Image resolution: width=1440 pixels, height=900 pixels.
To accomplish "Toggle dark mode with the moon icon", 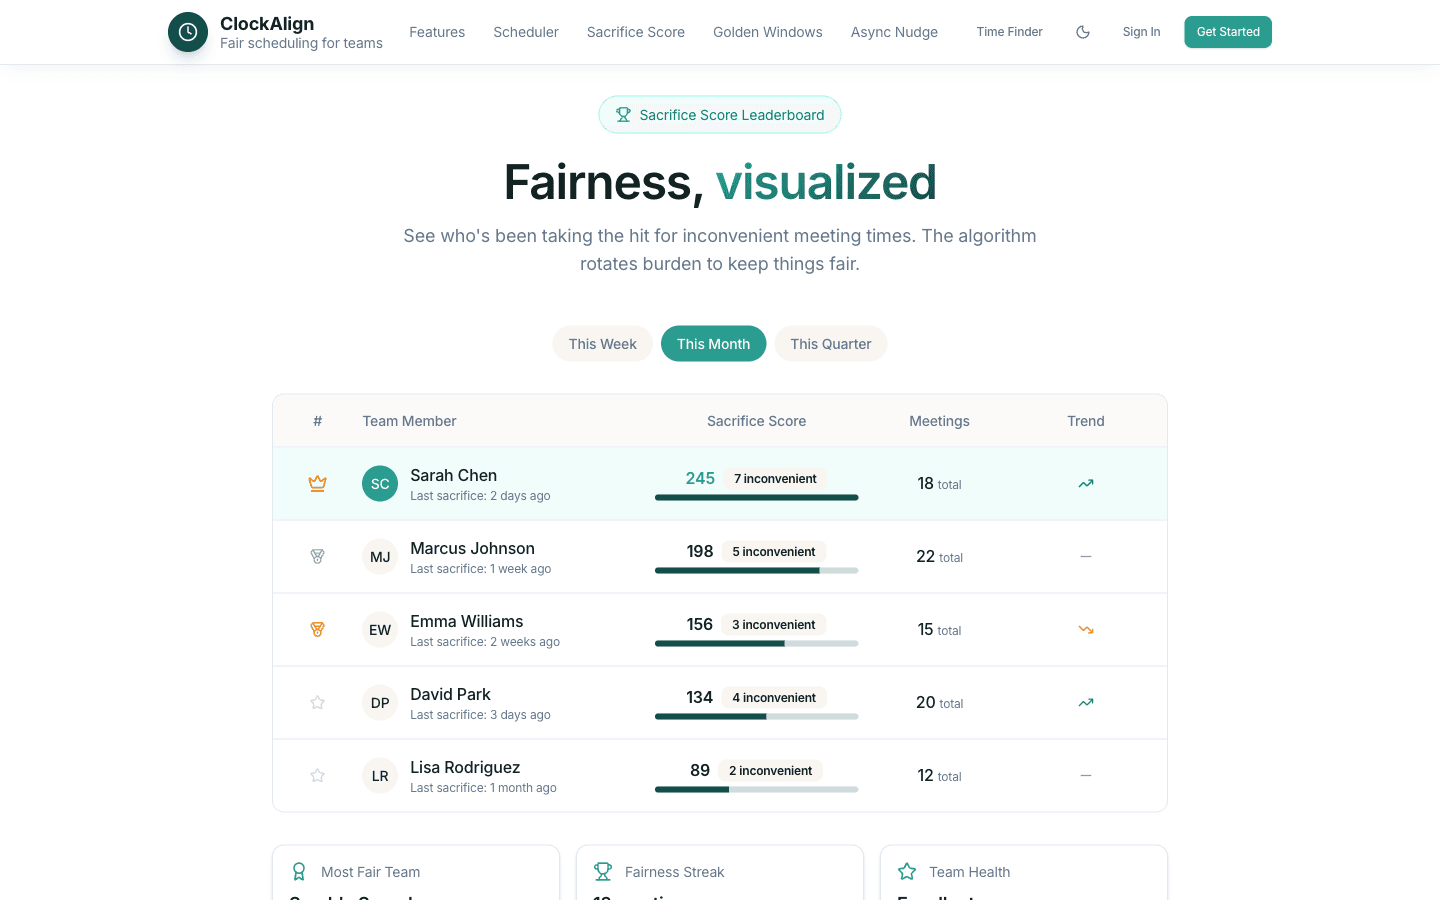I will pos(1083,32).
